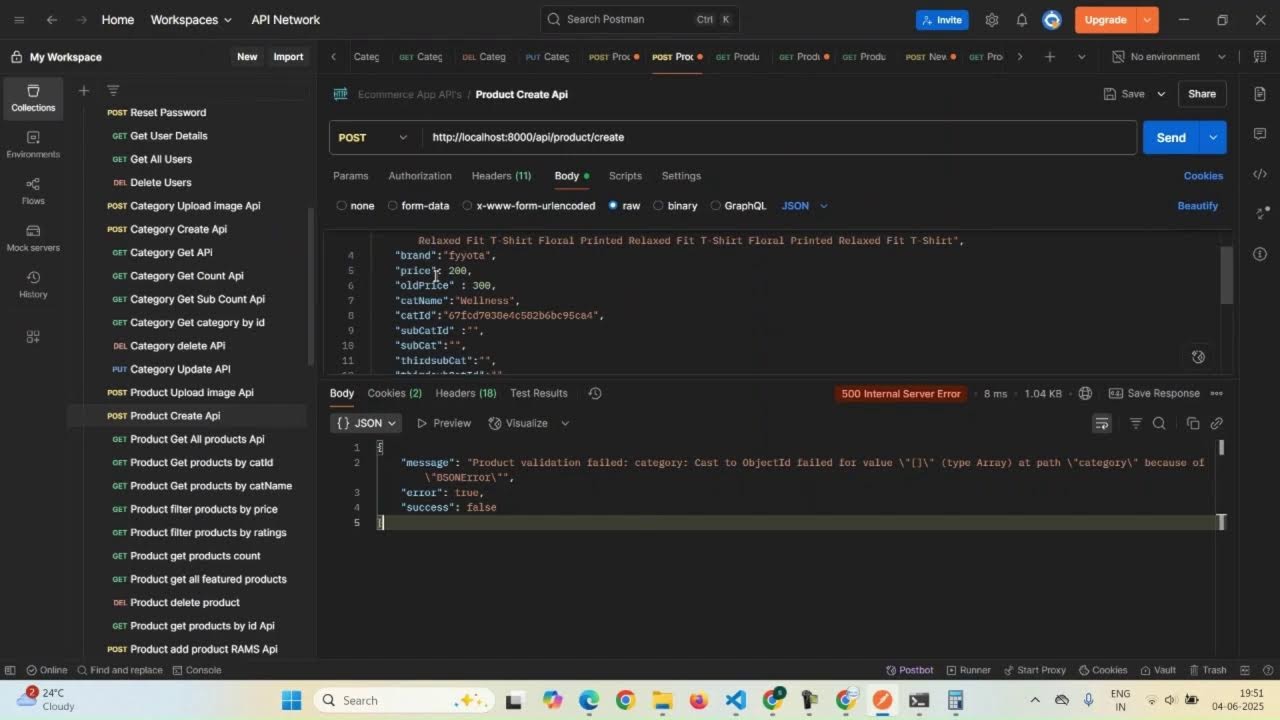Select the GraphQL body type
The height and width of the screenshot is (720, 1280).
(x=738, y=206)
